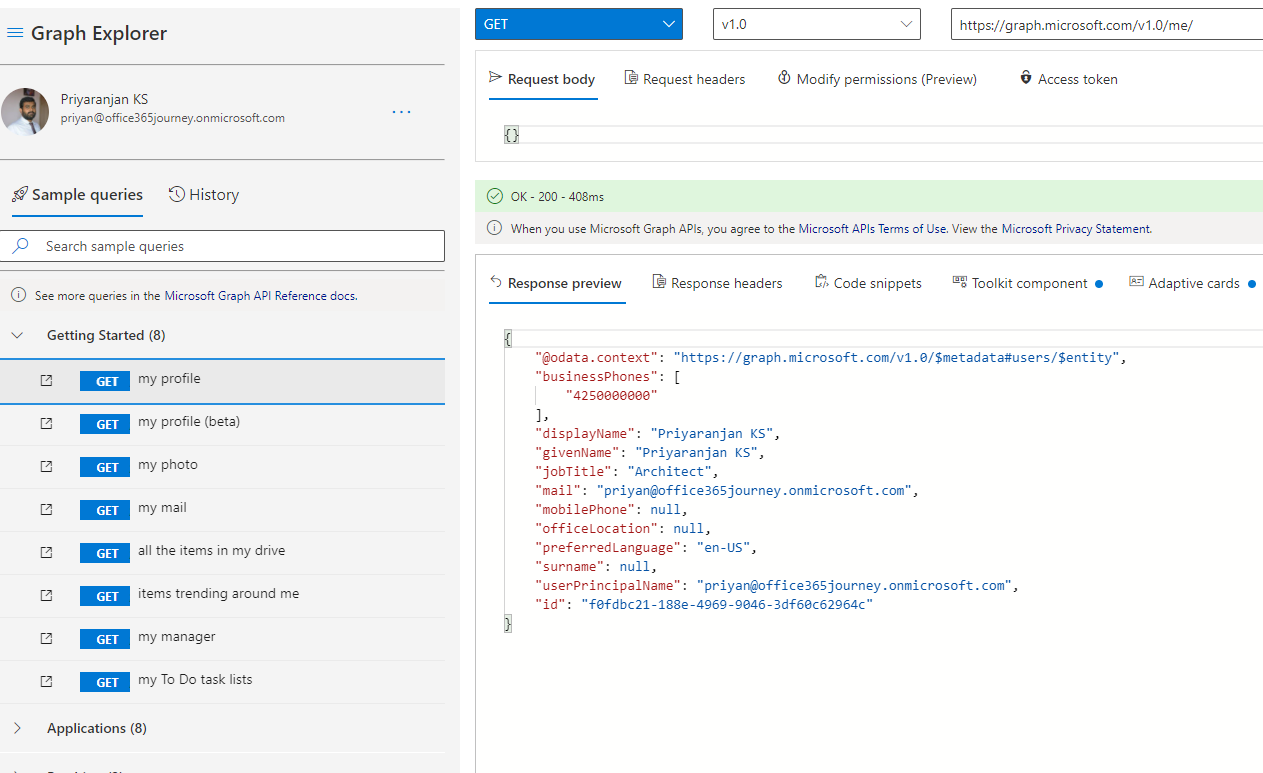Image resolution: width=1263 pixels, height=773 pixels.
Task: Select items trending around me query
Action: pyautogui.click(x=222, y=596)
